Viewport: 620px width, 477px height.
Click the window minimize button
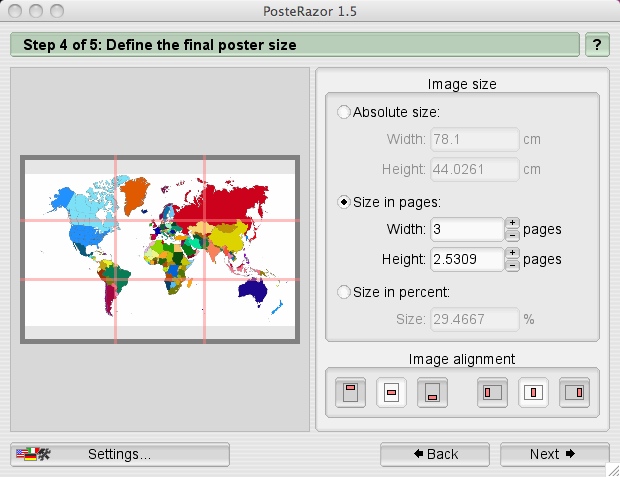(36, 11)
